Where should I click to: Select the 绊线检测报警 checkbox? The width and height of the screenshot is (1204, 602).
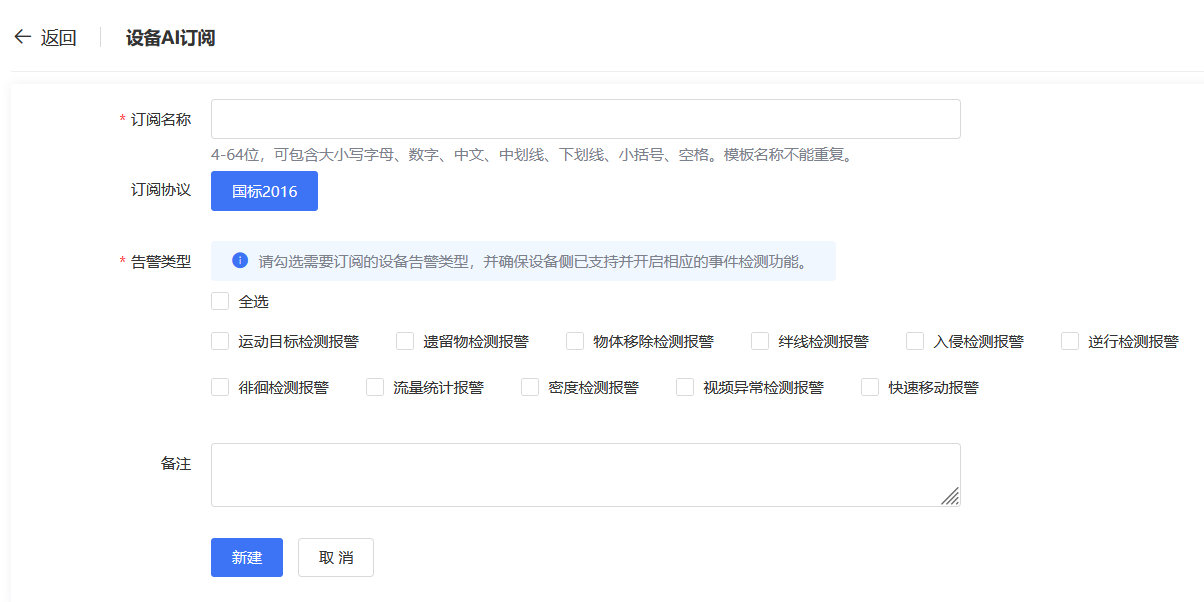(x=760, y=341)
